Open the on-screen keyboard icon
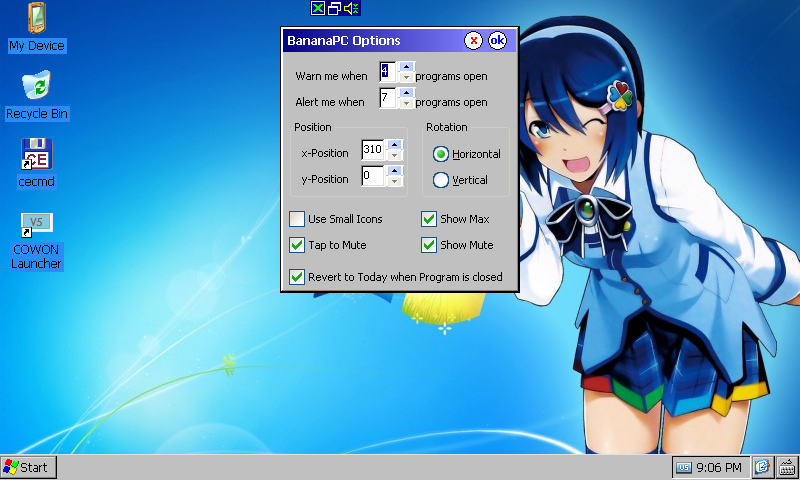The image size is (800, 480). (x=787, y=467)
